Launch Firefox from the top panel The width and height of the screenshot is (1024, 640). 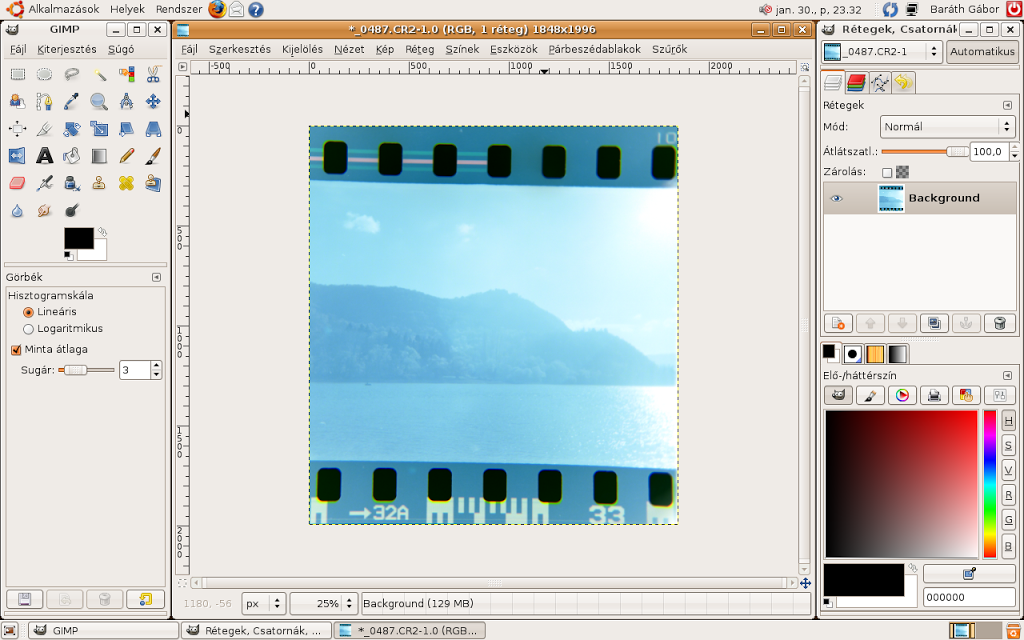(x=217, y=9)
